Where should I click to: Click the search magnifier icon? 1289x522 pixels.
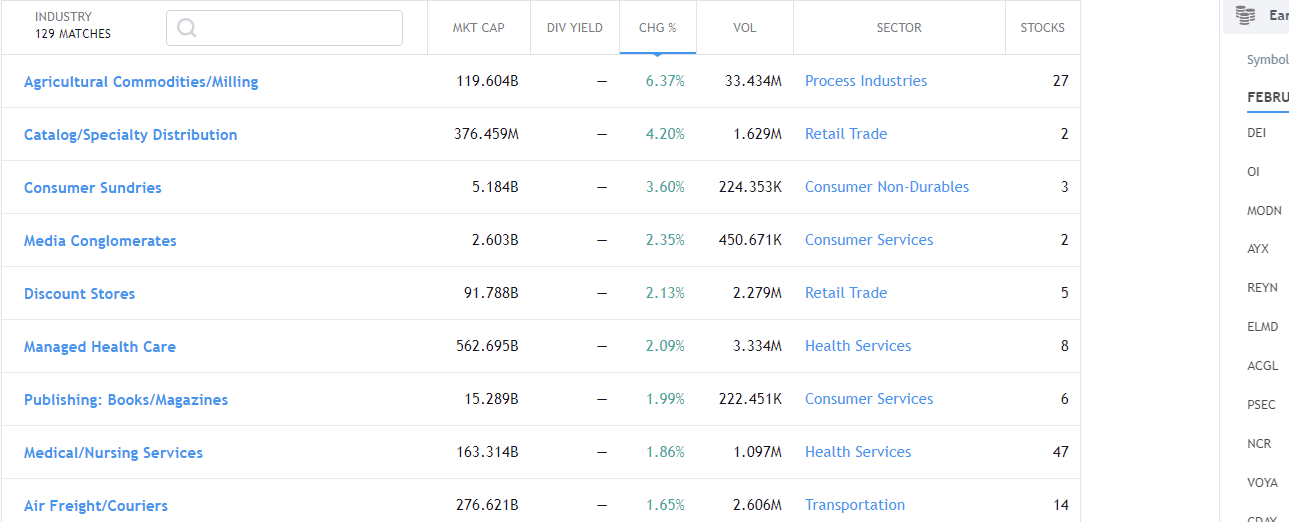coord(187,28)
